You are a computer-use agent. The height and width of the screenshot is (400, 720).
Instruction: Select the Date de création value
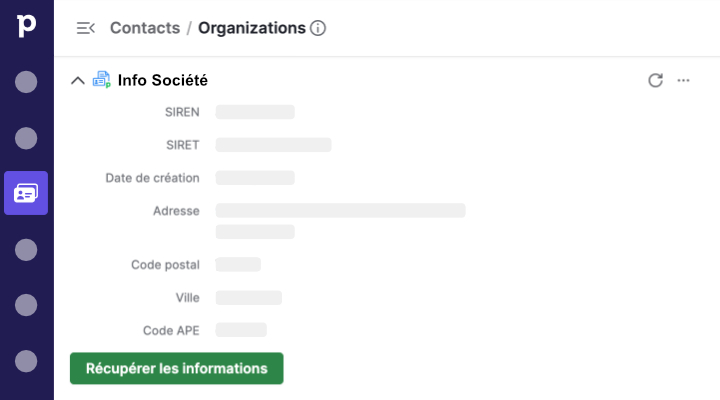pos(255,178)
